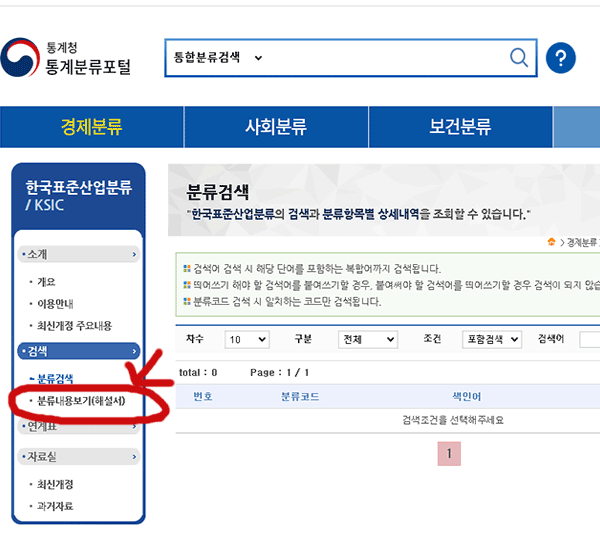Expand the 연계표 sidebar section

pos(78,426)
